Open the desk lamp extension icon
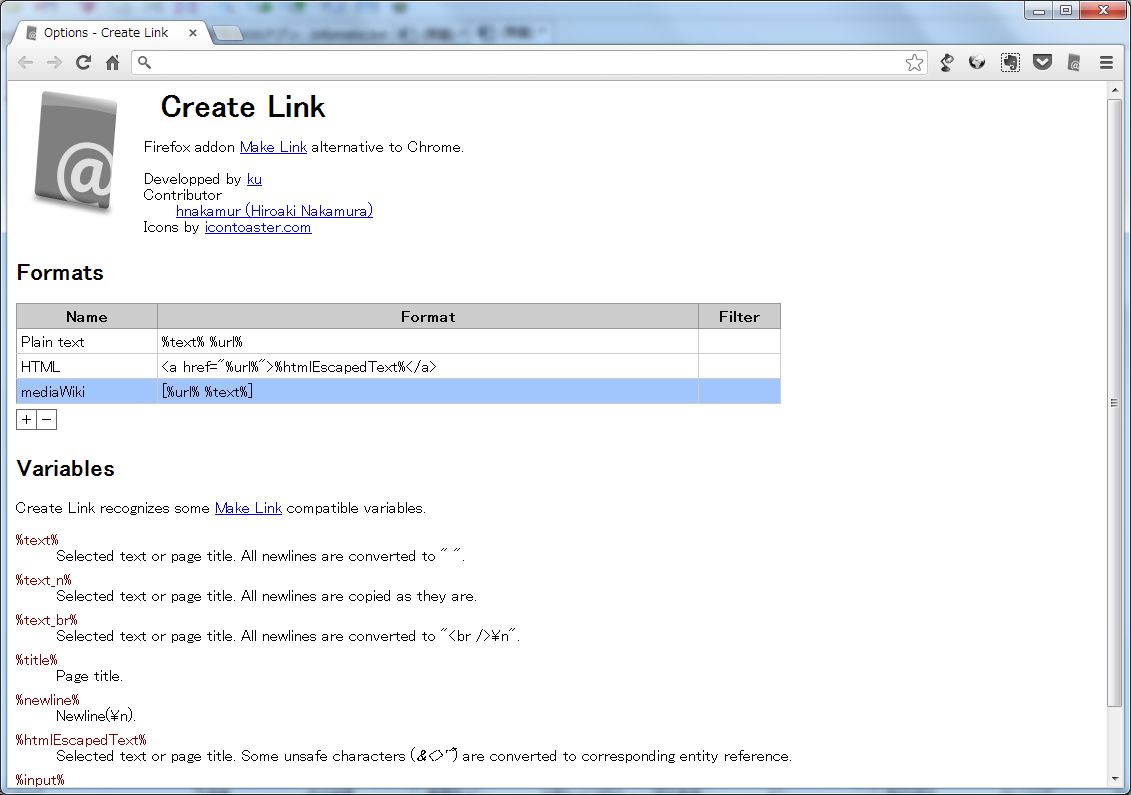 (946, 63)
